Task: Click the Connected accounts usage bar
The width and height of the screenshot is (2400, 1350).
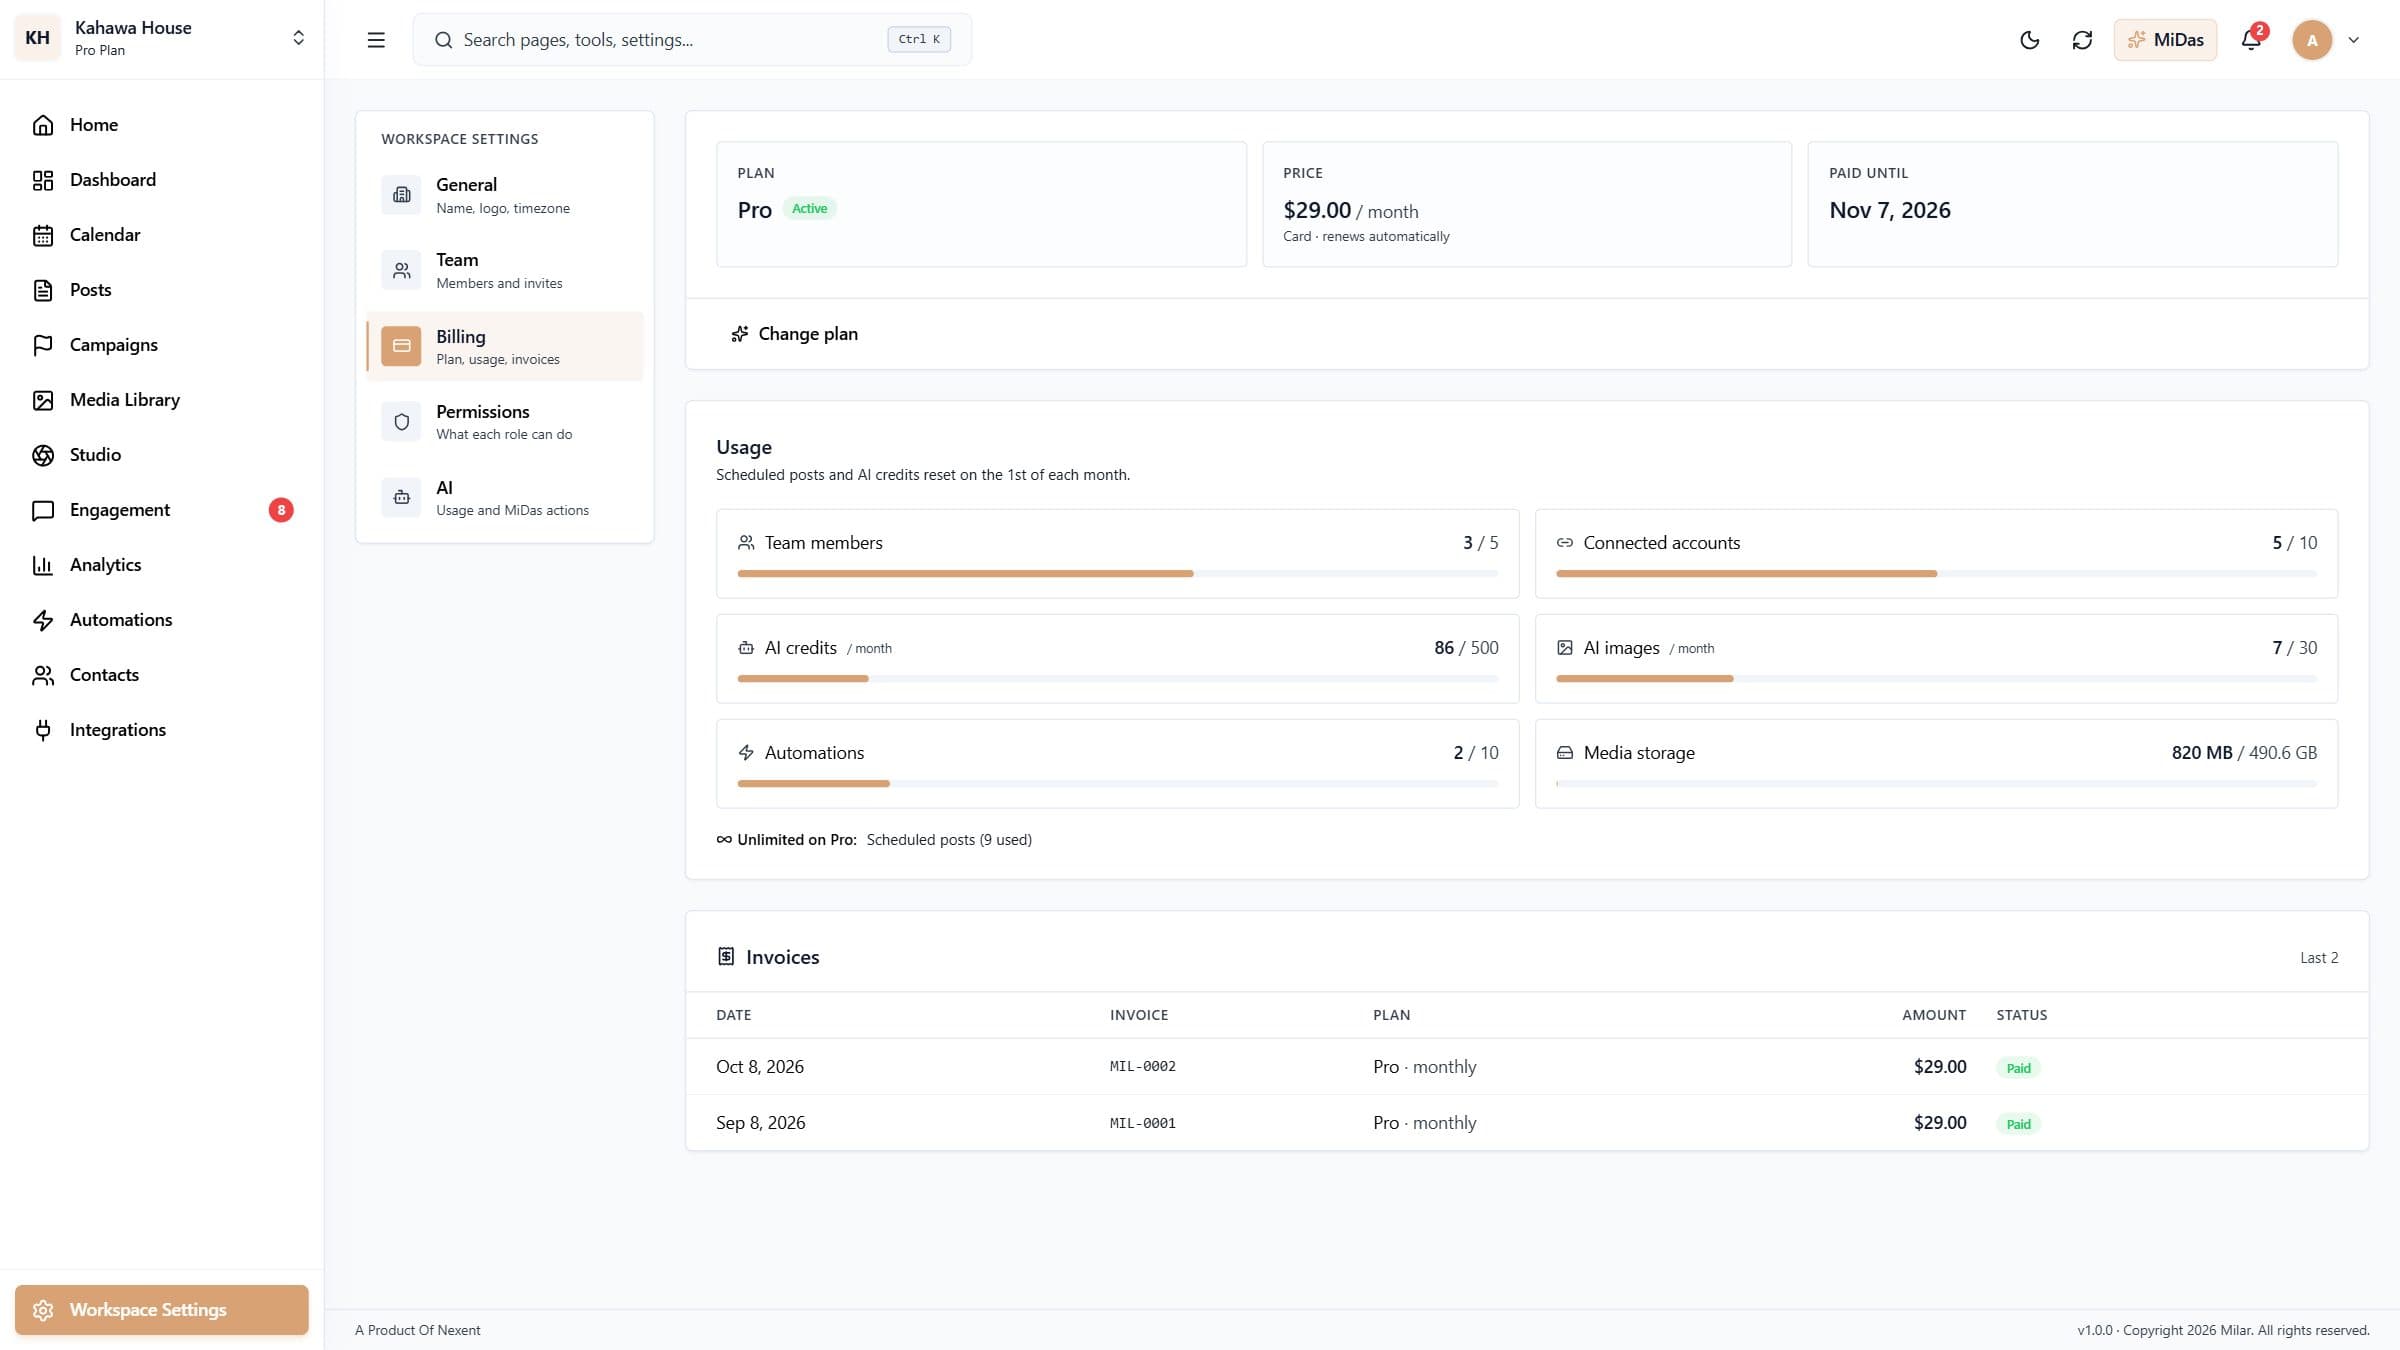Action: 1936,573
